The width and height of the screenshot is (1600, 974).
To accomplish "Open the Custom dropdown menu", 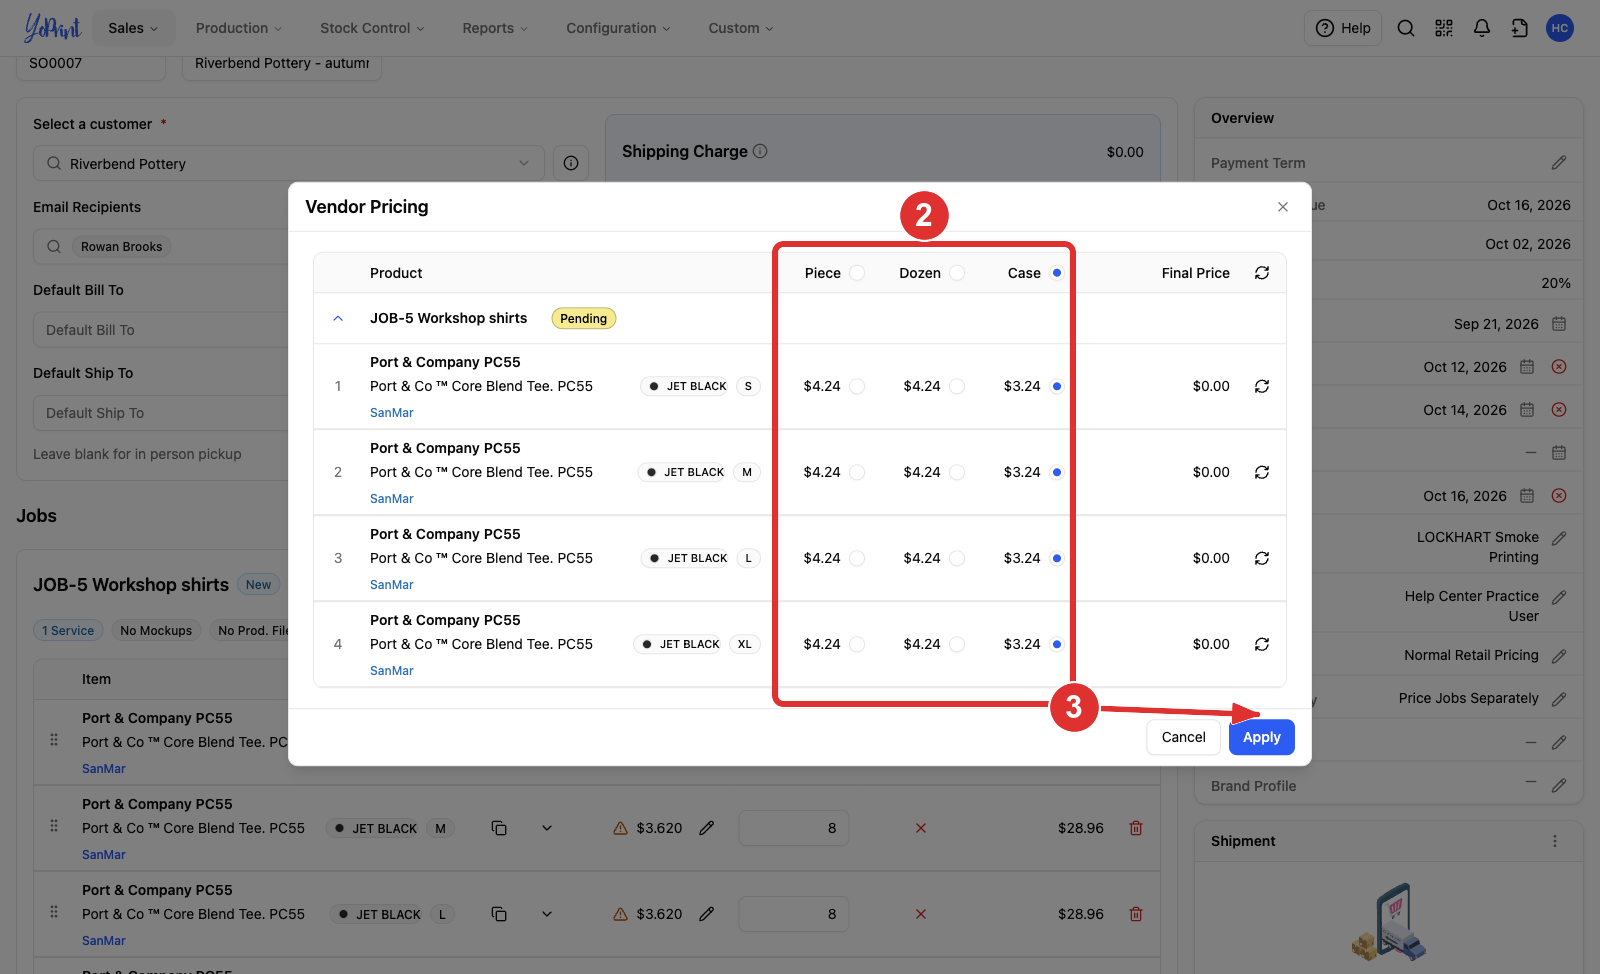I will 741,28.
